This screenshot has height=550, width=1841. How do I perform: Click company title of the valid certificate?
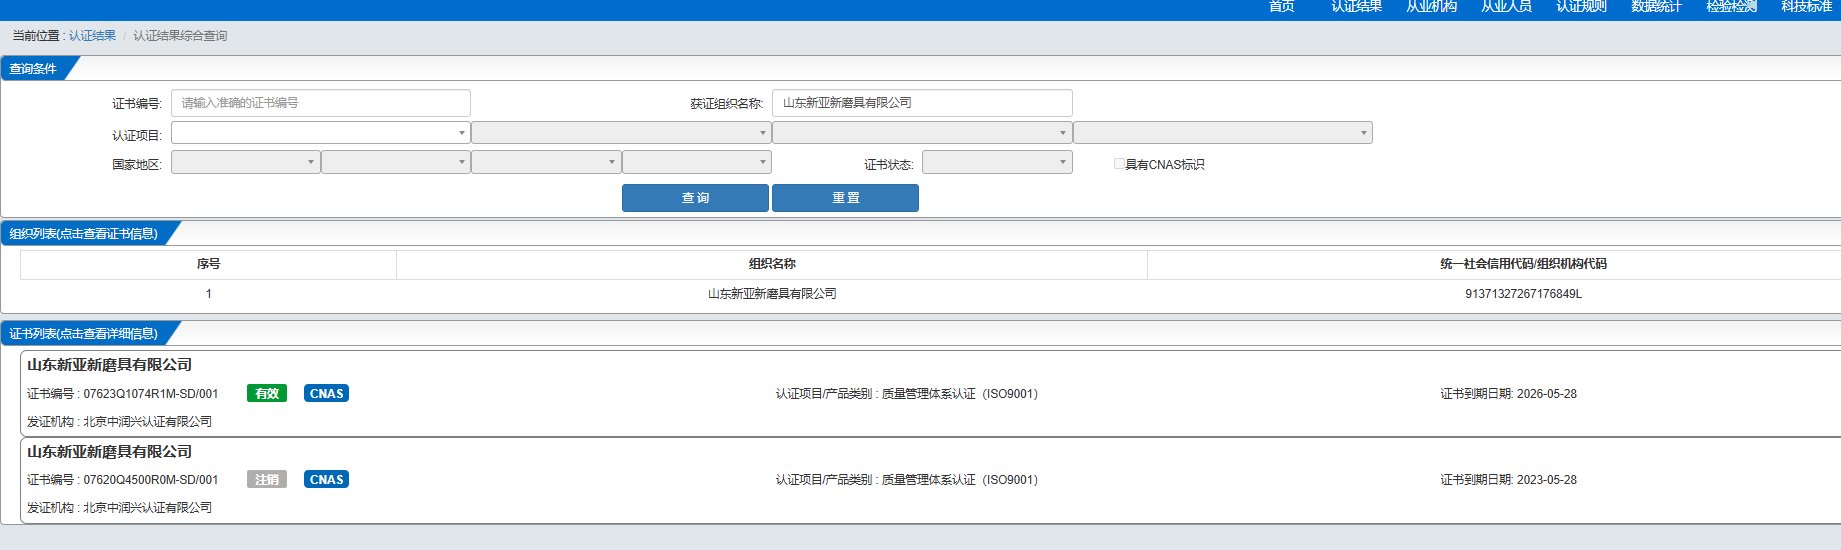pyautogui.click(x=109, y=365)
